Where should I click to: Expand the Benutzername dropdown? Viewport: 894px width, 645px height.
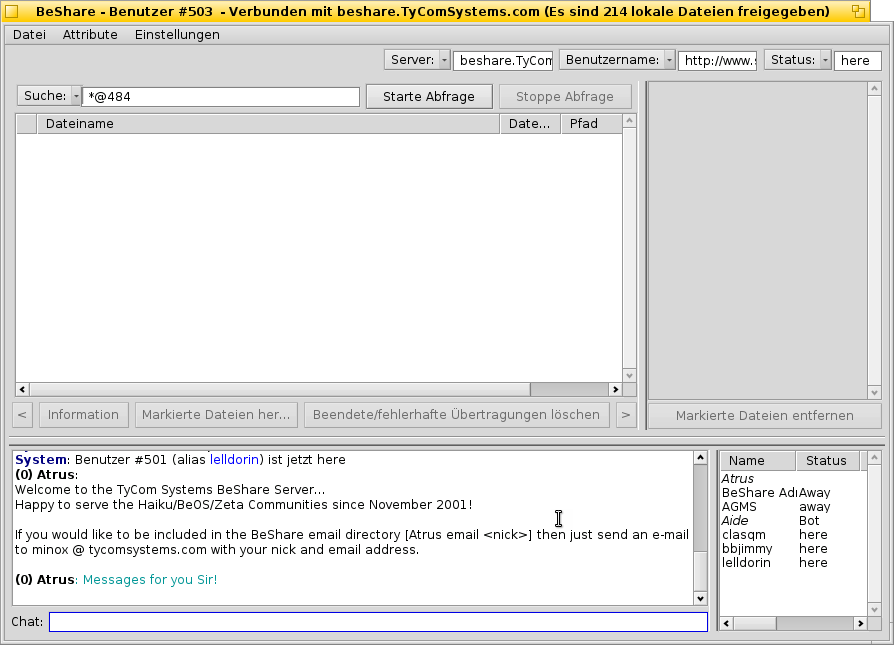point(617,60)
